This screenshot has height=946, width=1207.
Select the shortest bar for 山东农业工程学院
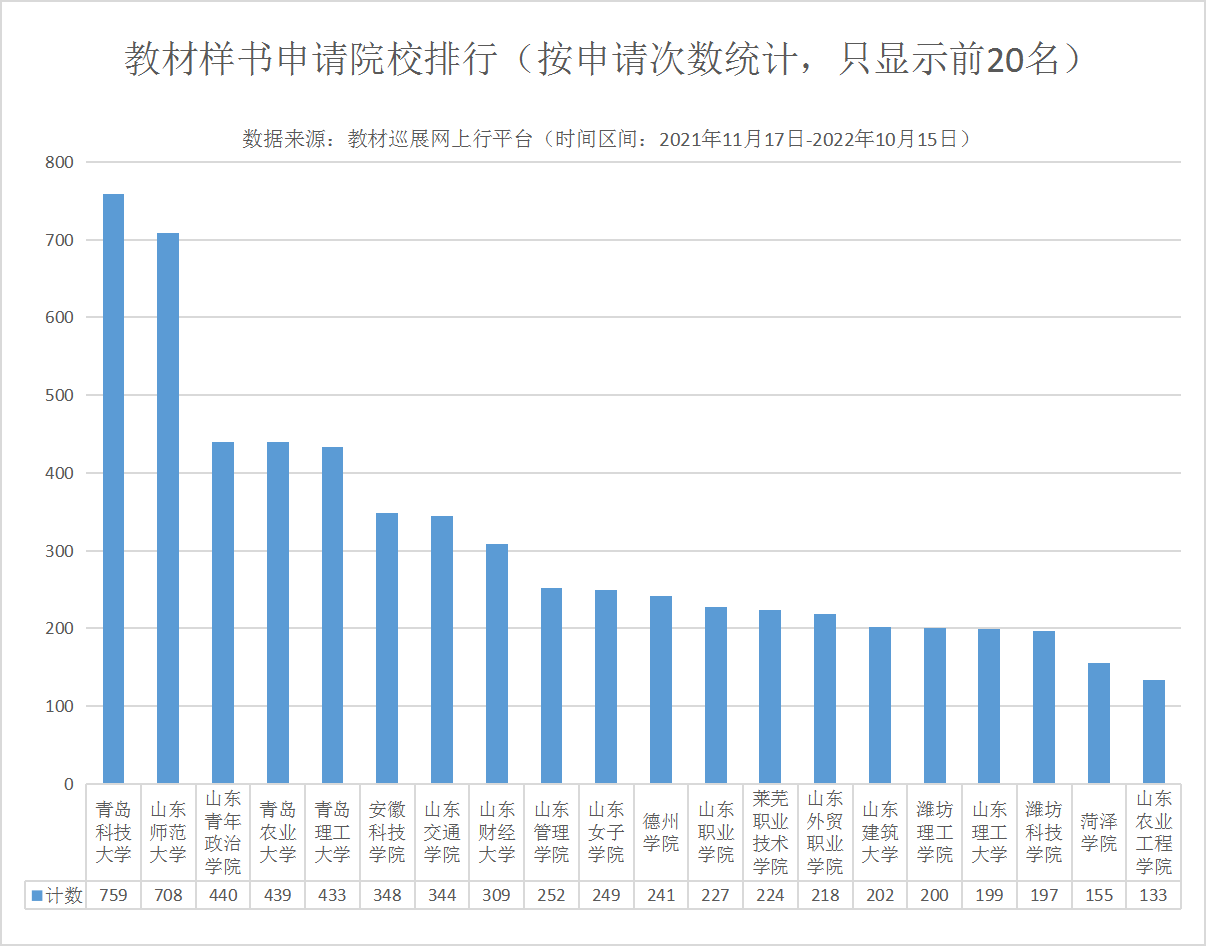coord(1153,732)
